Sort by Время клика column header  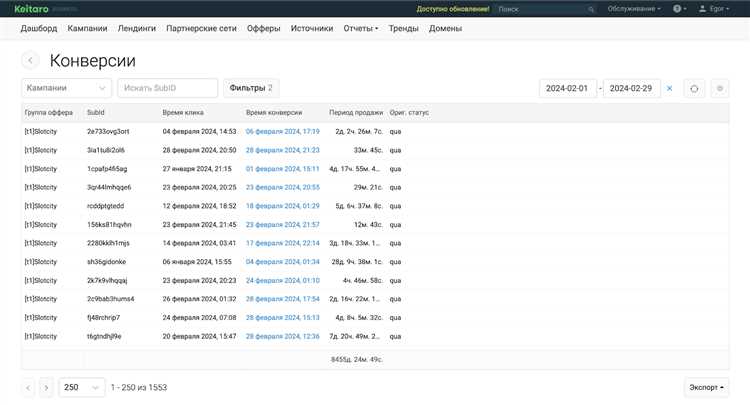click(x=183, y=112)
